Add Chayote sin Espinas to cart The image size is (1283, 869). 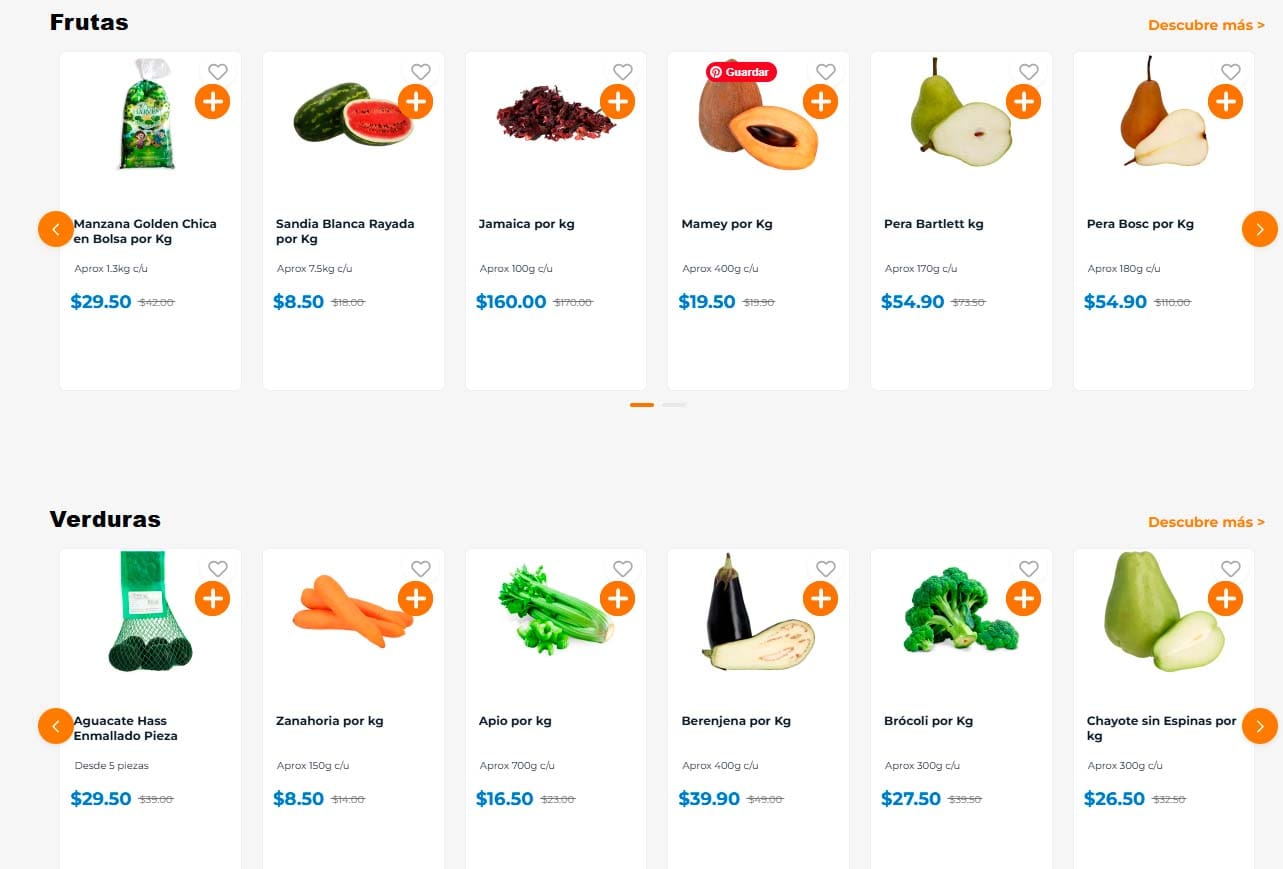1225,598
